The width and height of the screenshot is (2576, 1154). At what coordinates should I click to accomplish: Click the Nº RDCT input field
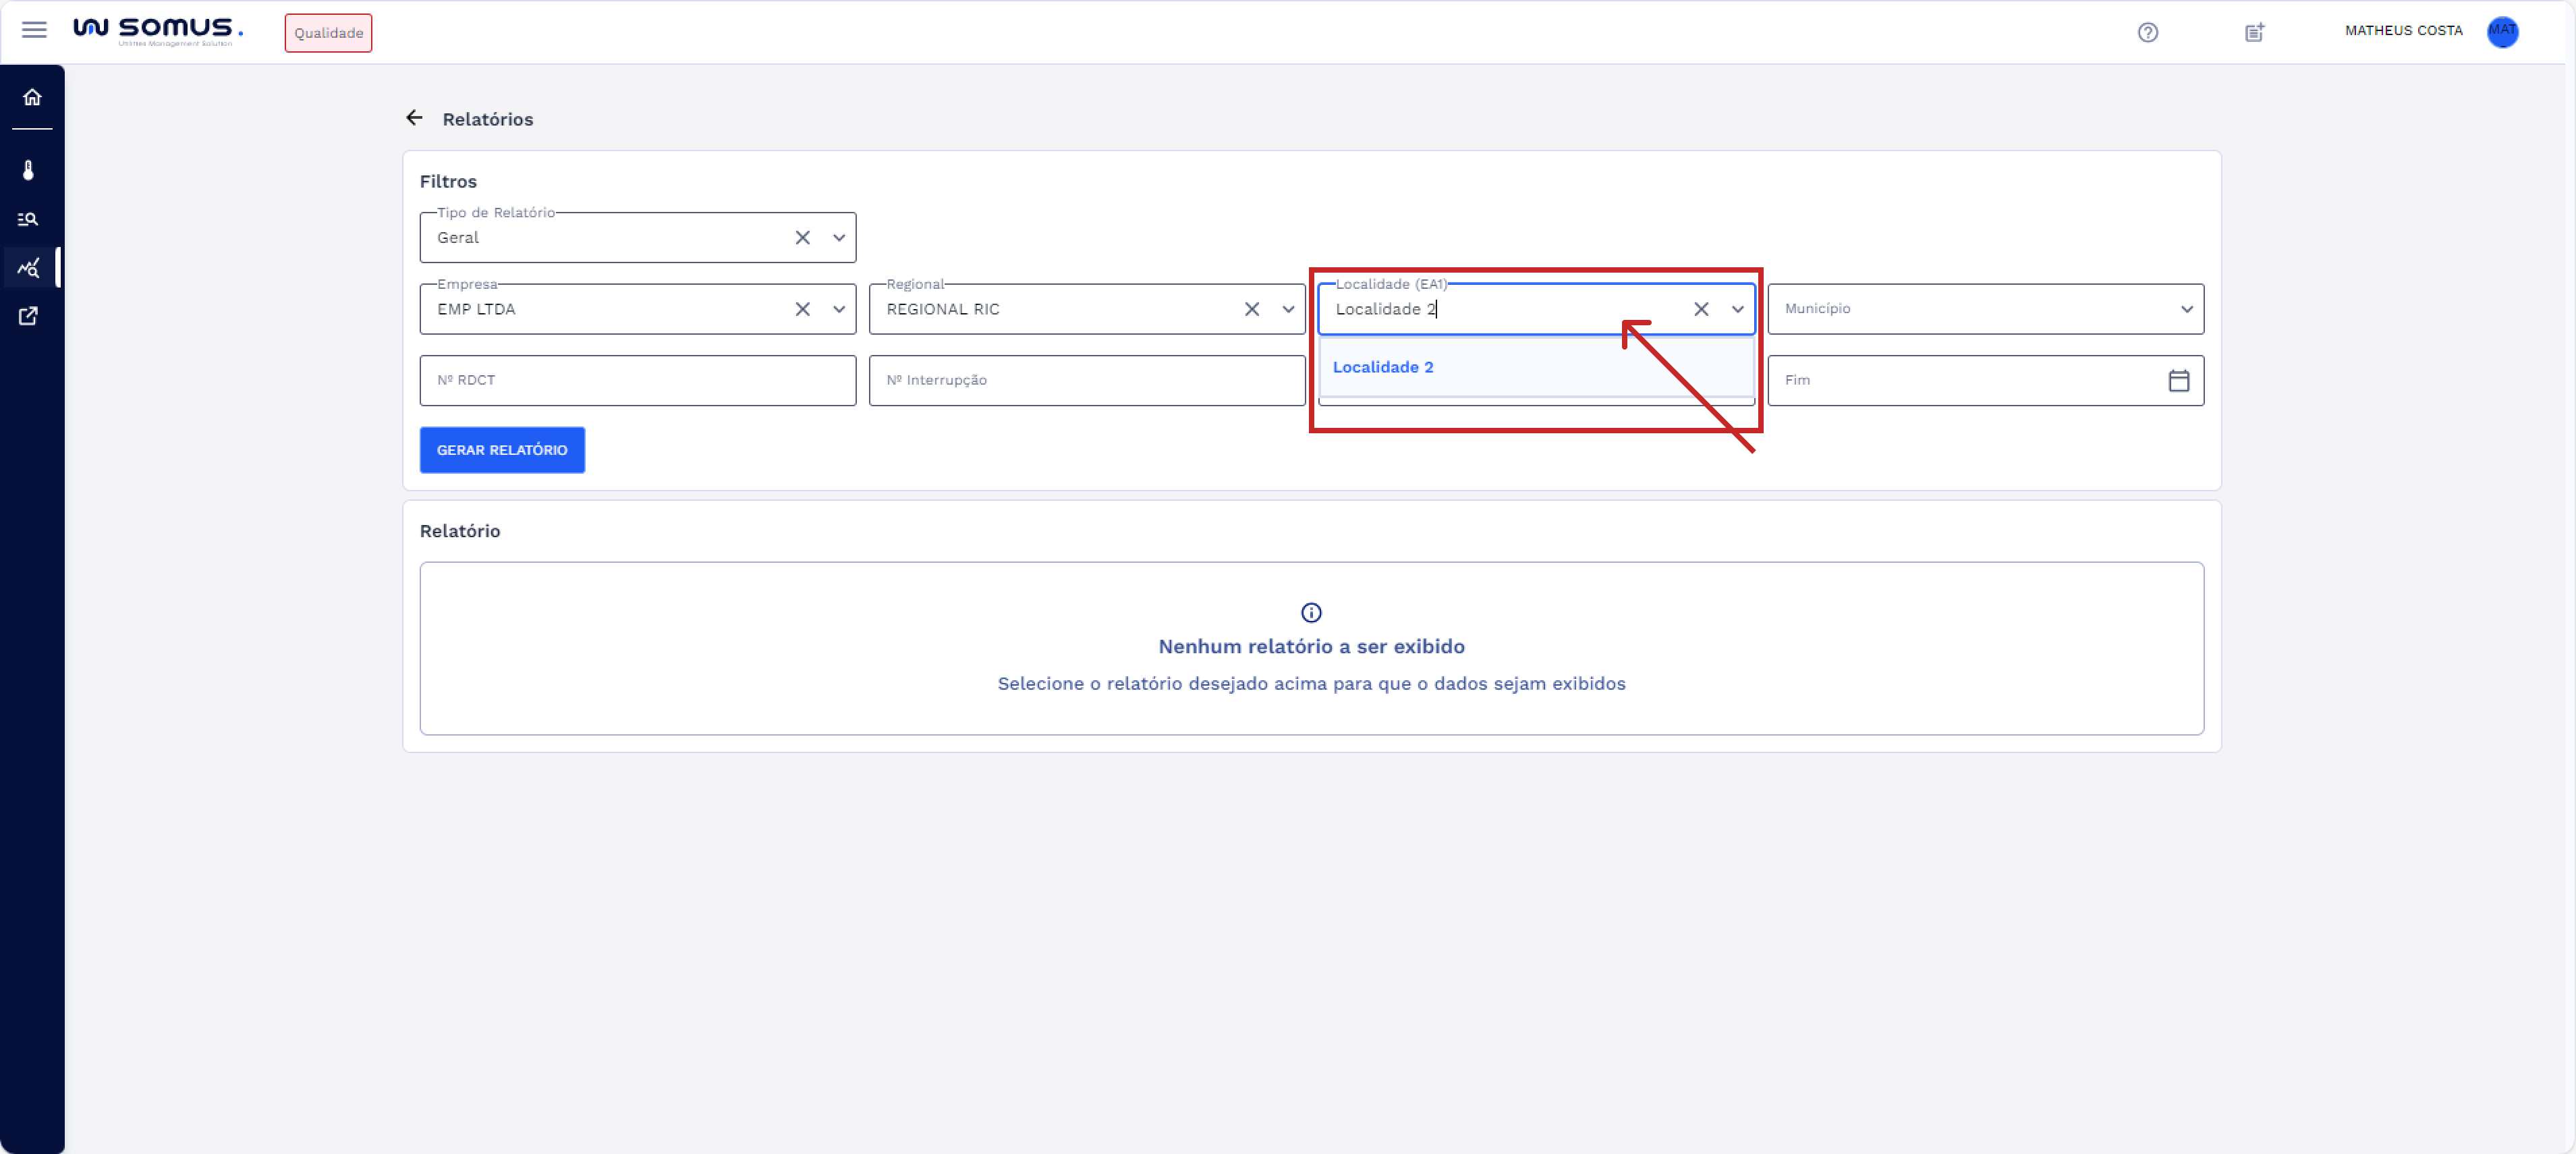637,380
